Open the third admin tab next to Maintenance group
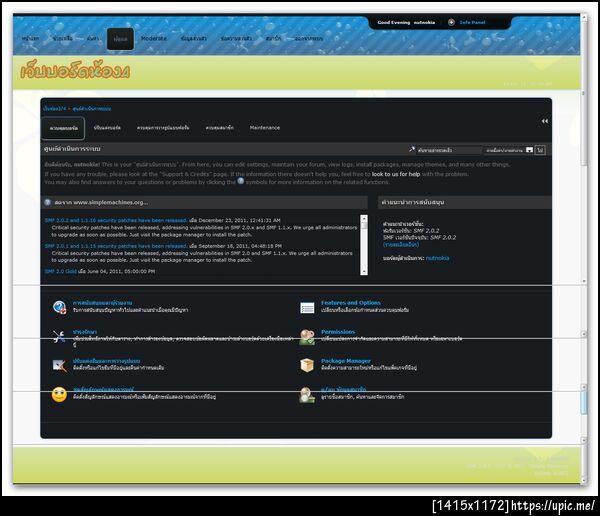 coord(163,127)
